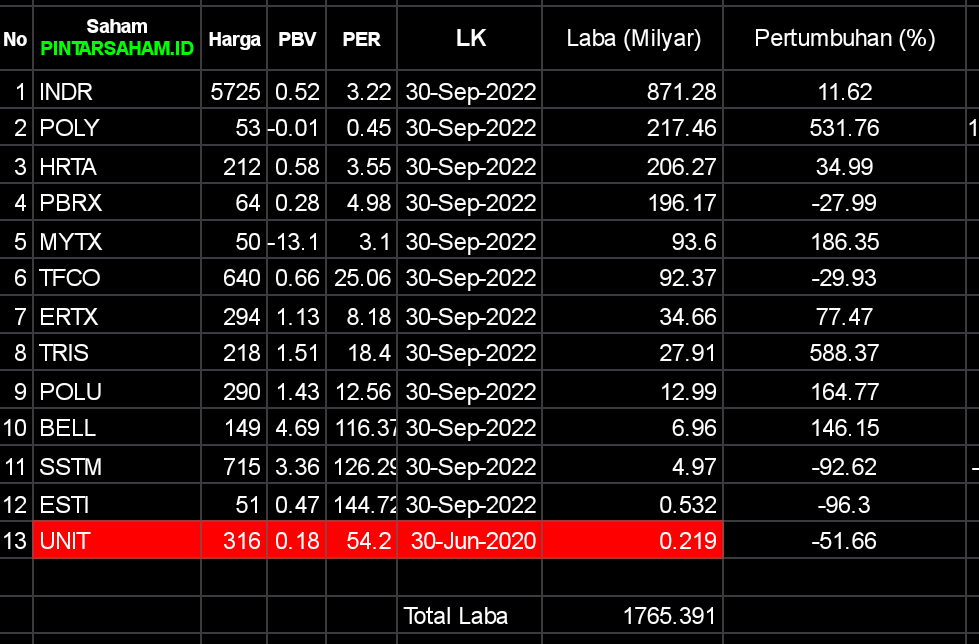Click the PER column header
This screenshot has width=979, height=644.
[x=361, y=40]
